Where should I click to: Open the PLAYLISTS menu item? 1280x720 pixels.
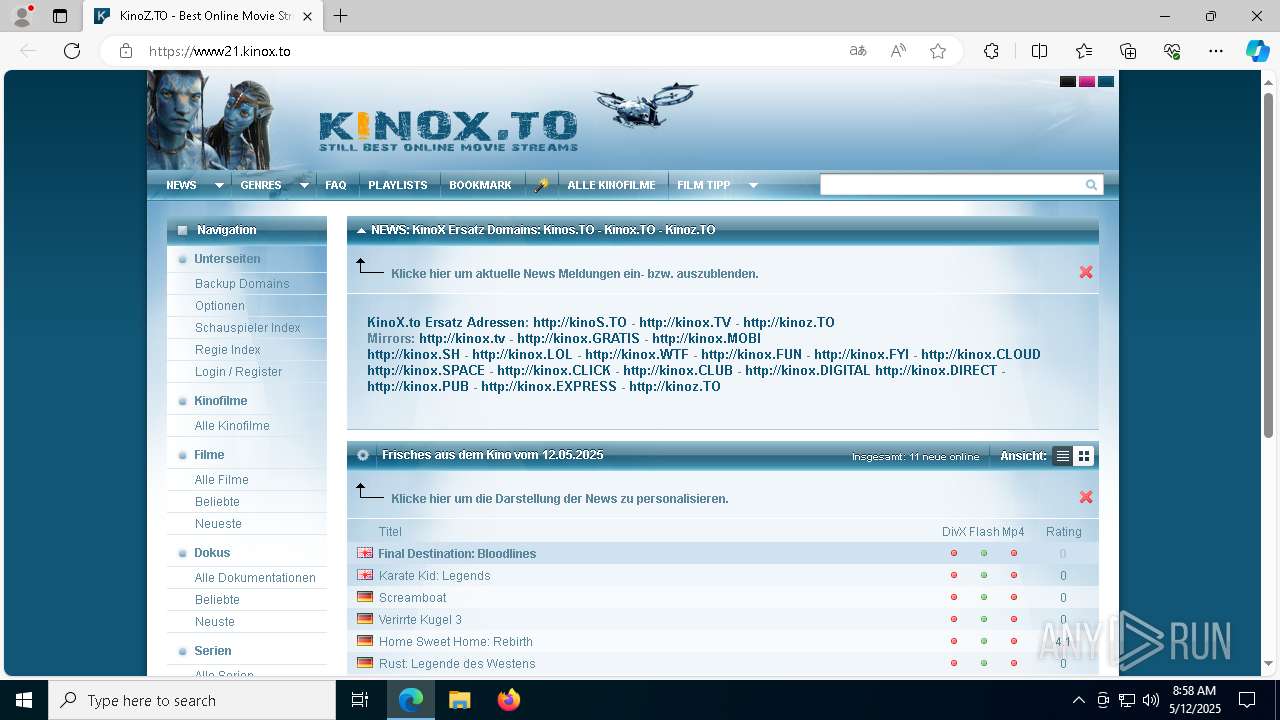[398, 185]
